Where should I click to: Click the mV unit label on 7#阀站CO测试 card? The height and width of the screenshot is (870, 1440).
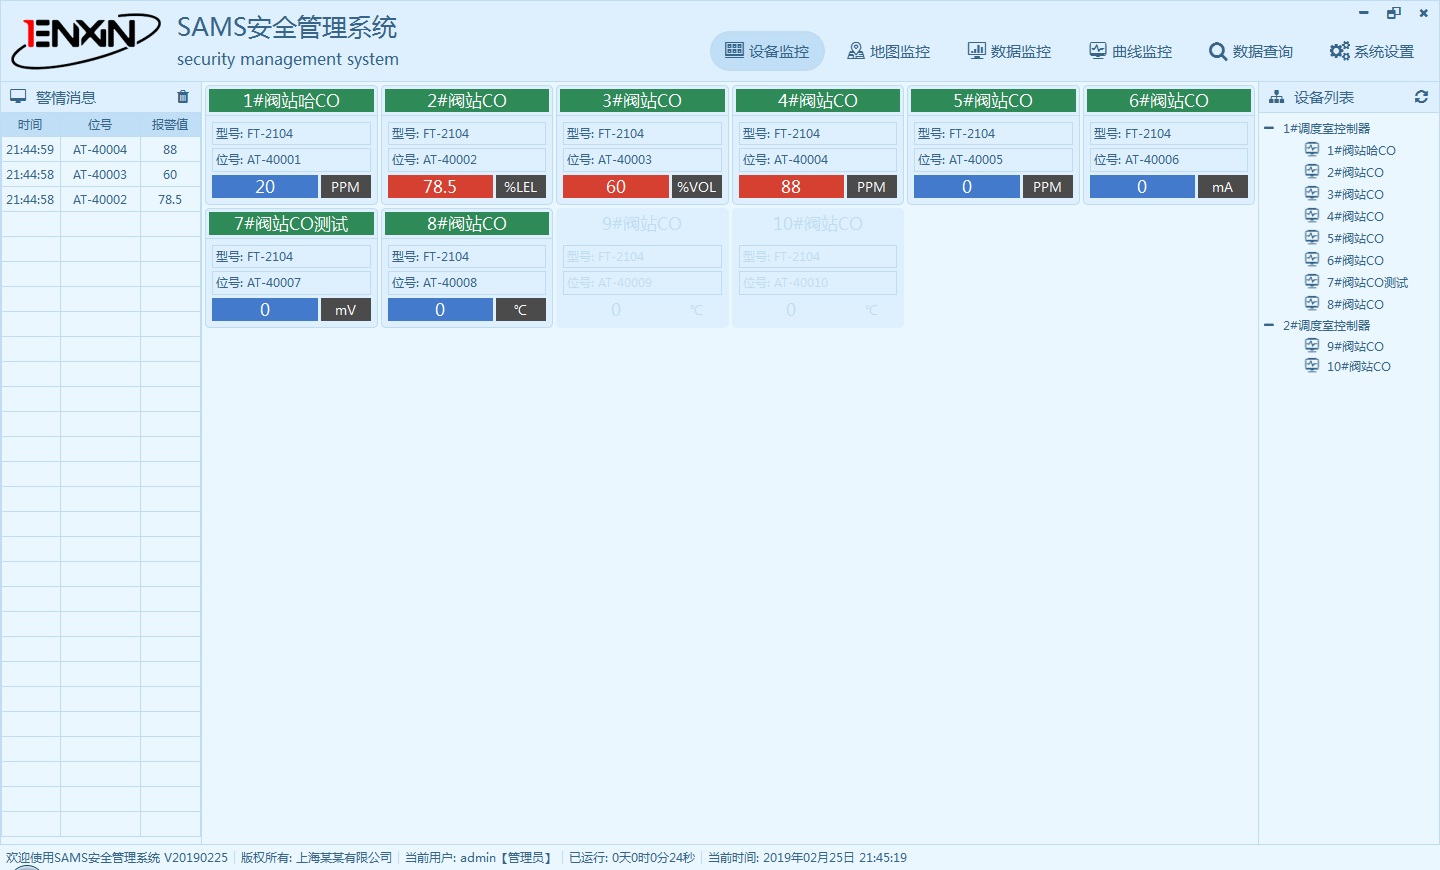pos(346,310)
